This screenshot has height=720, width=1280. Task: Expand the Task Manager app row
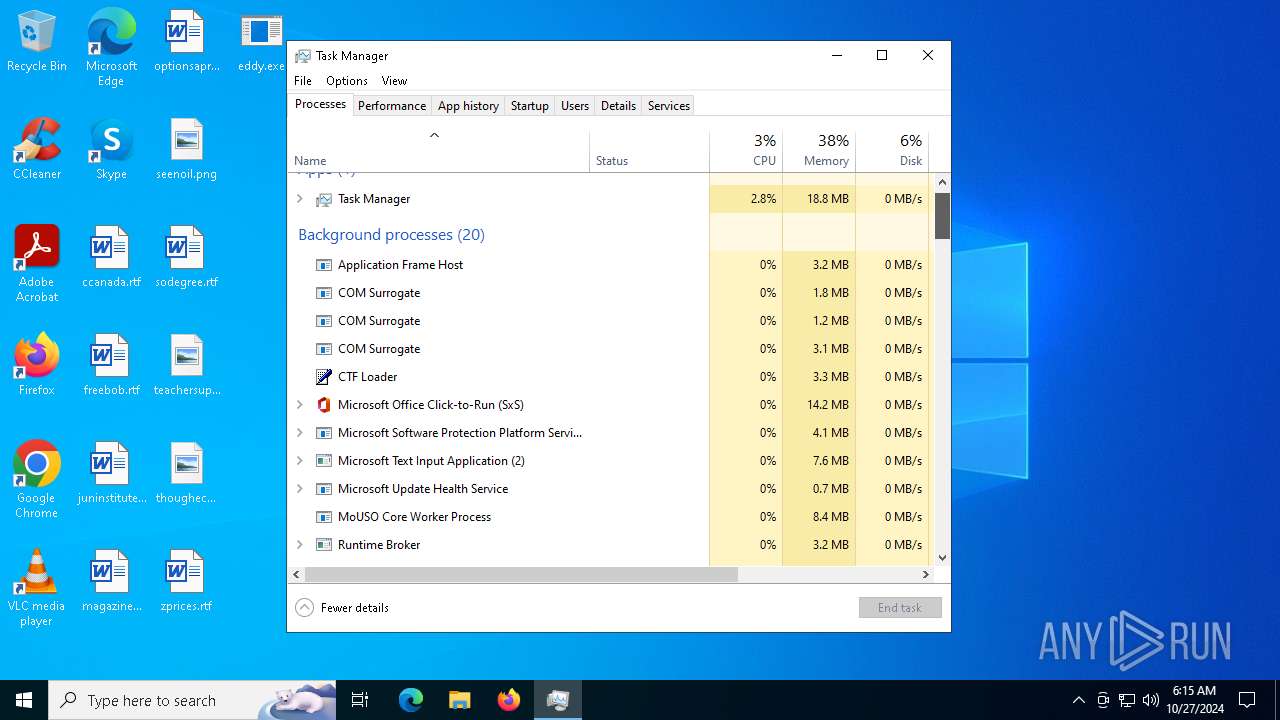click(299, 199)
